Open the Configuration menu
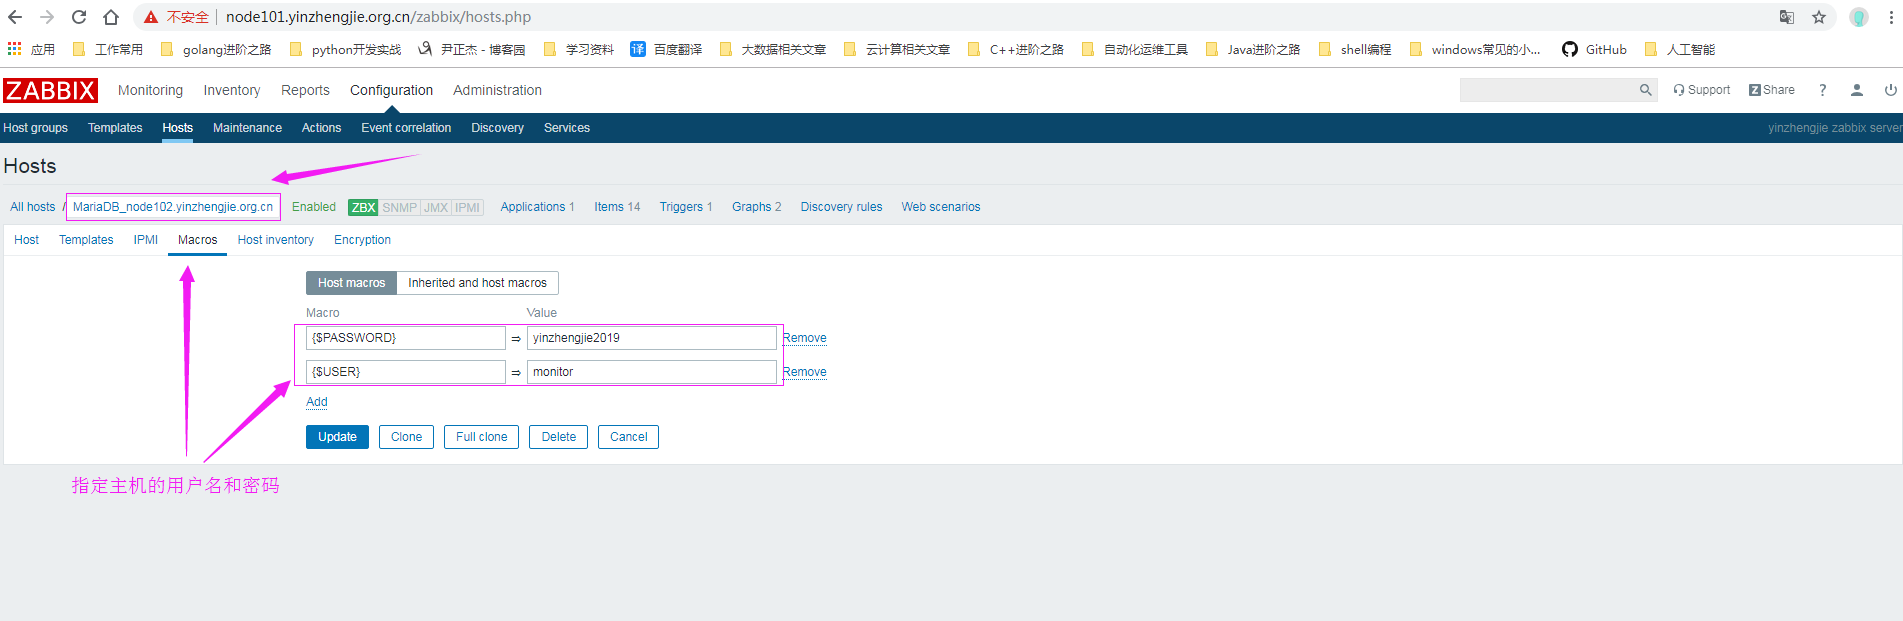This screenshot has height=621, width=1903. [391, 90]
